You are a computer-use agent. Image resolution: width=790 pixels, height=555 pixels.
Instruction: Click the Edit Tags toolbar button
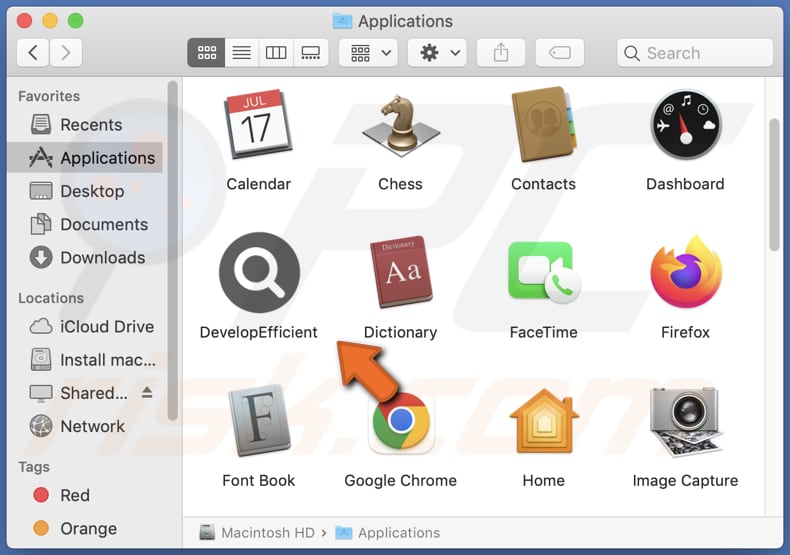pyautogui.click(x=560, y=52)
